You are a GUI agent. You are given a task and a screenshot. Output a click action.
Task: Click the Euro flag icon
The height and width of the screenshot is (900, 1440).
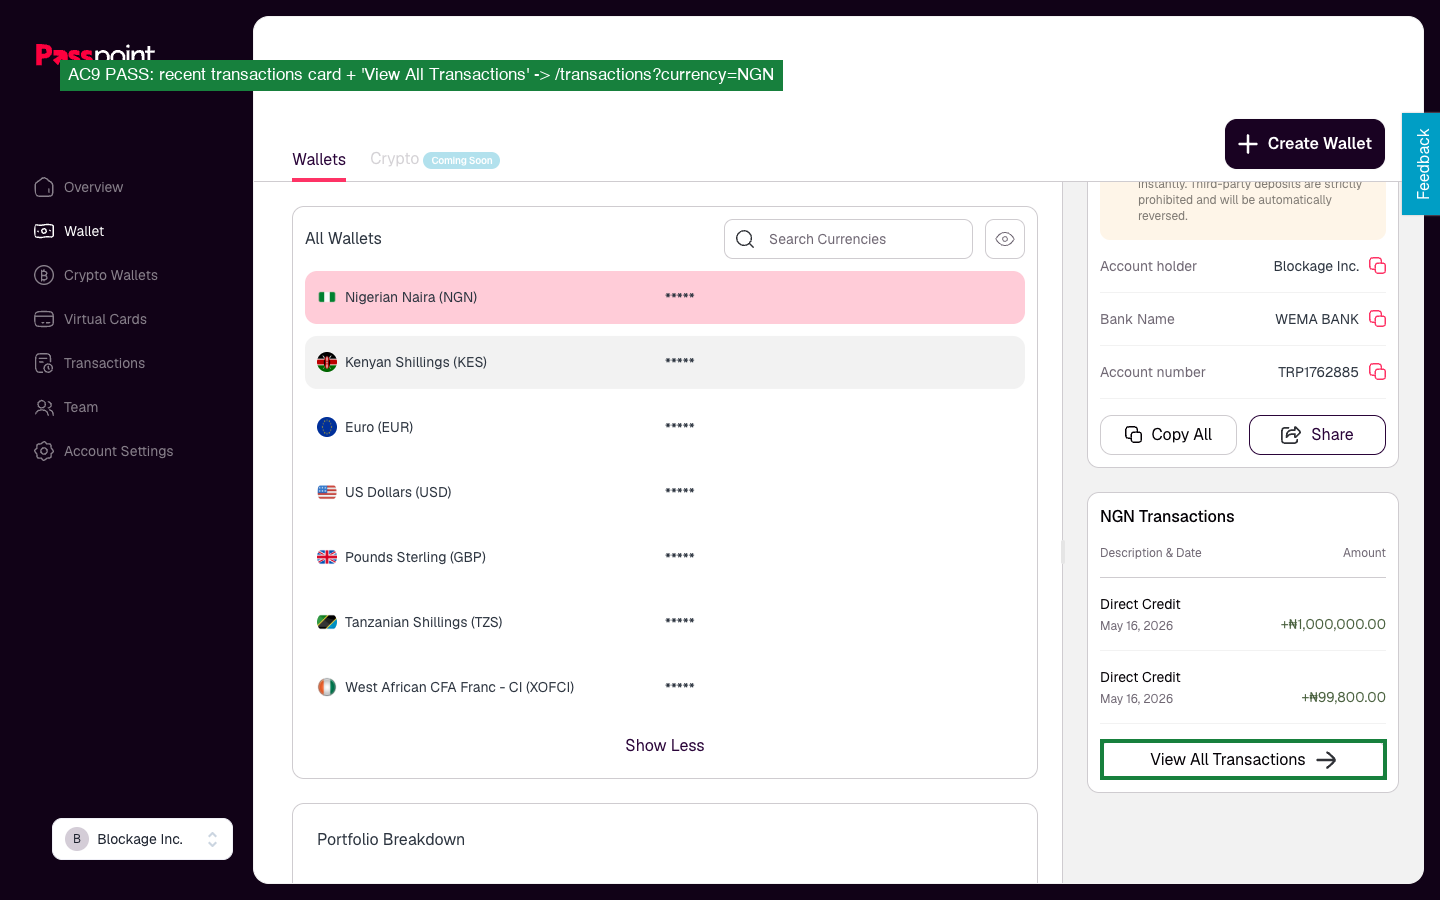pos(327,427)
